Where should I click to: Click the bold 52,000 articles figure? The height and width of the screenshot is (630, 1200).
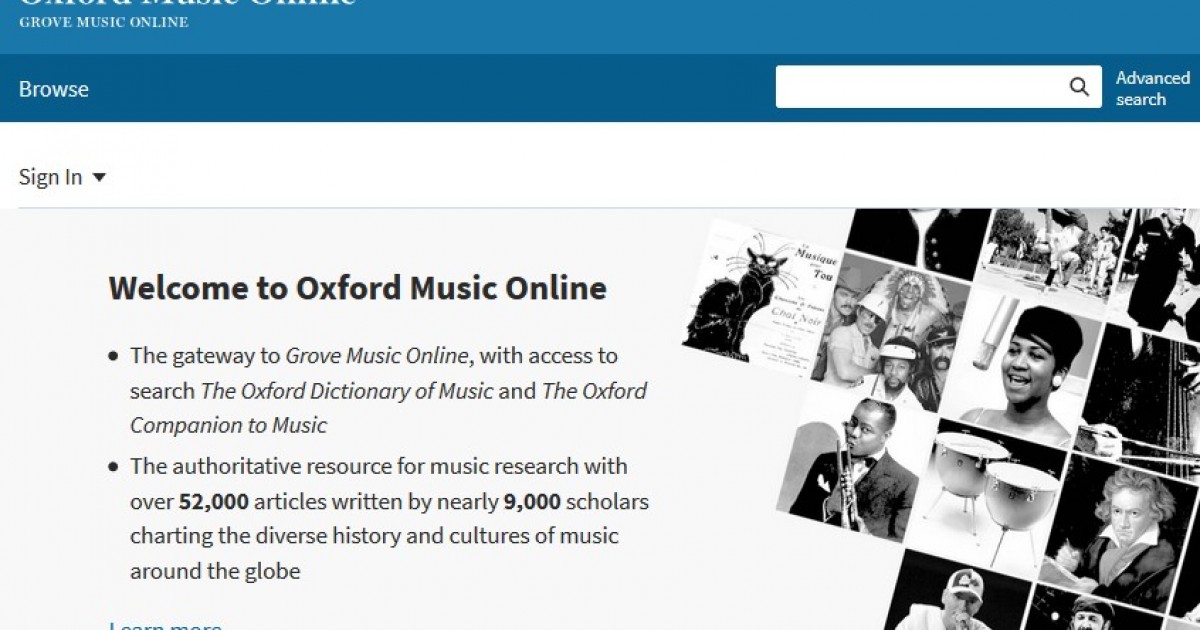[x=214, y=501]
